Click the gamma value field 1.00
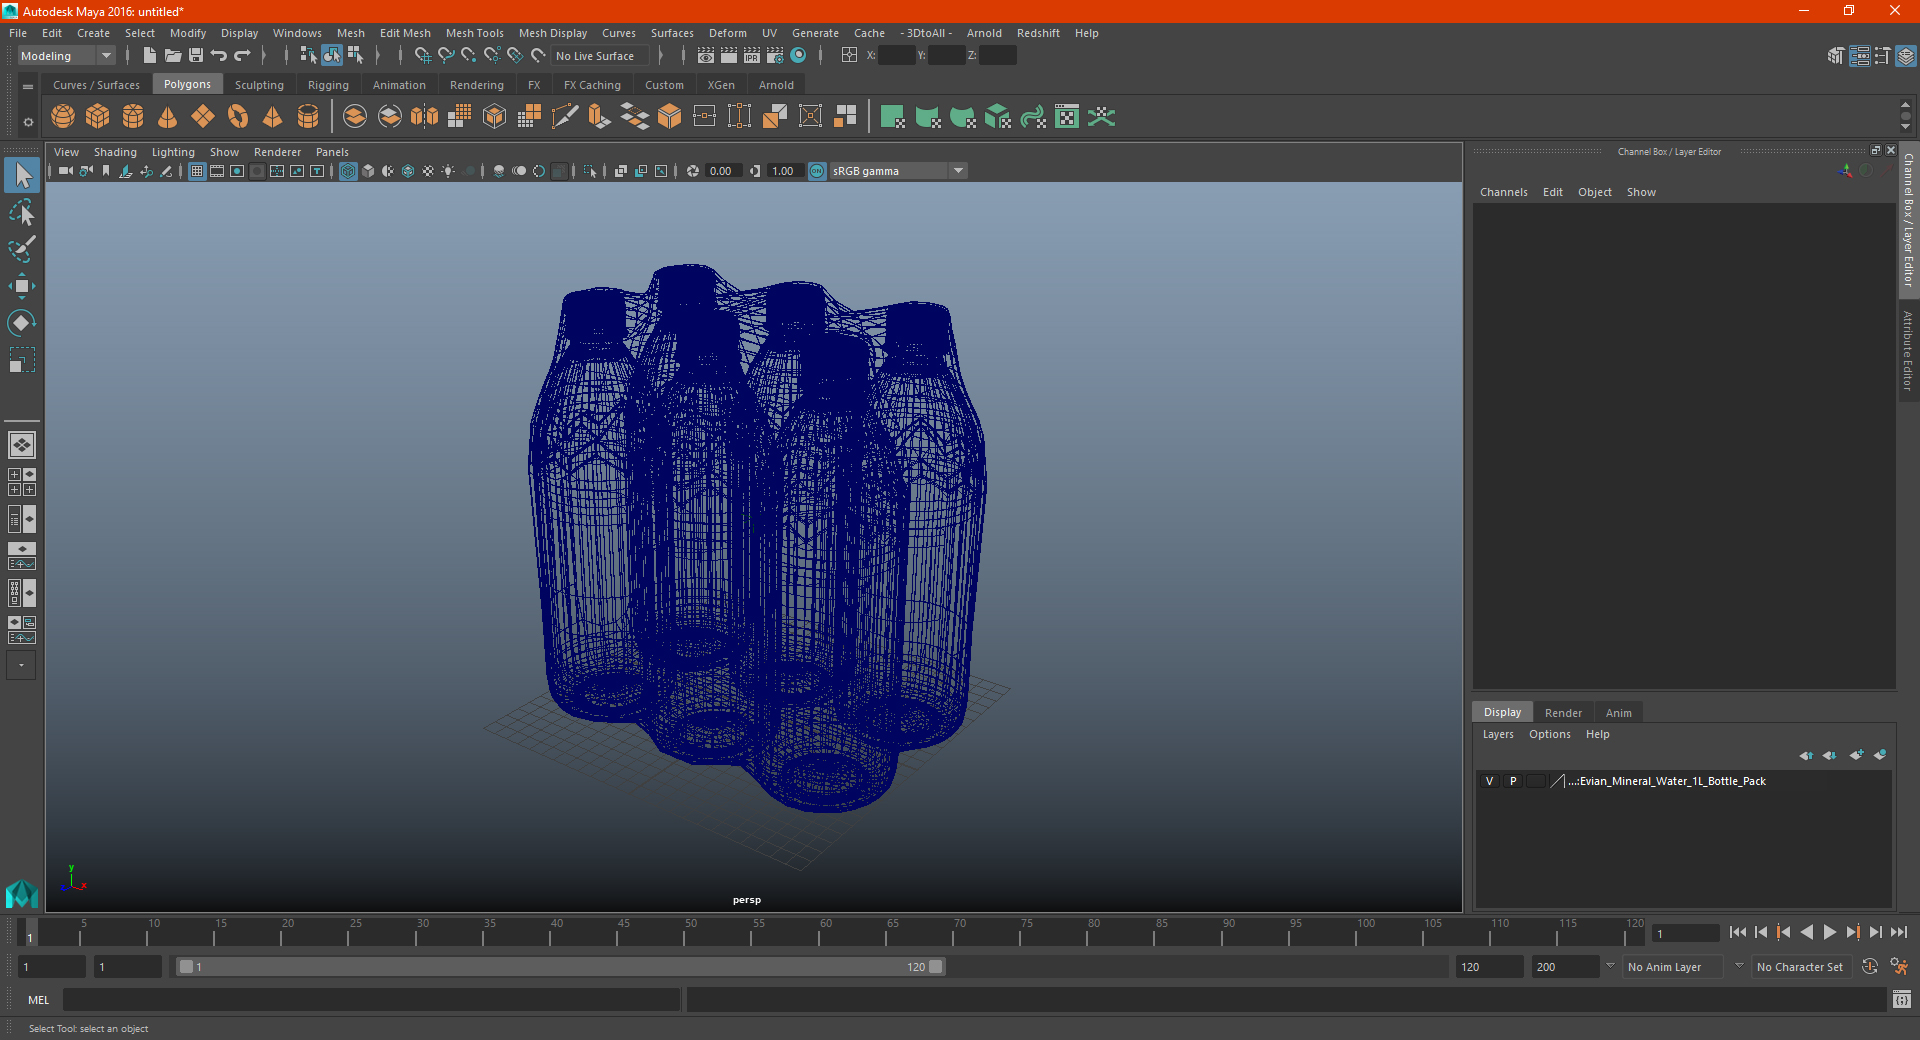This screenshot has height=1040, width=1920. (x=784, y=171)
